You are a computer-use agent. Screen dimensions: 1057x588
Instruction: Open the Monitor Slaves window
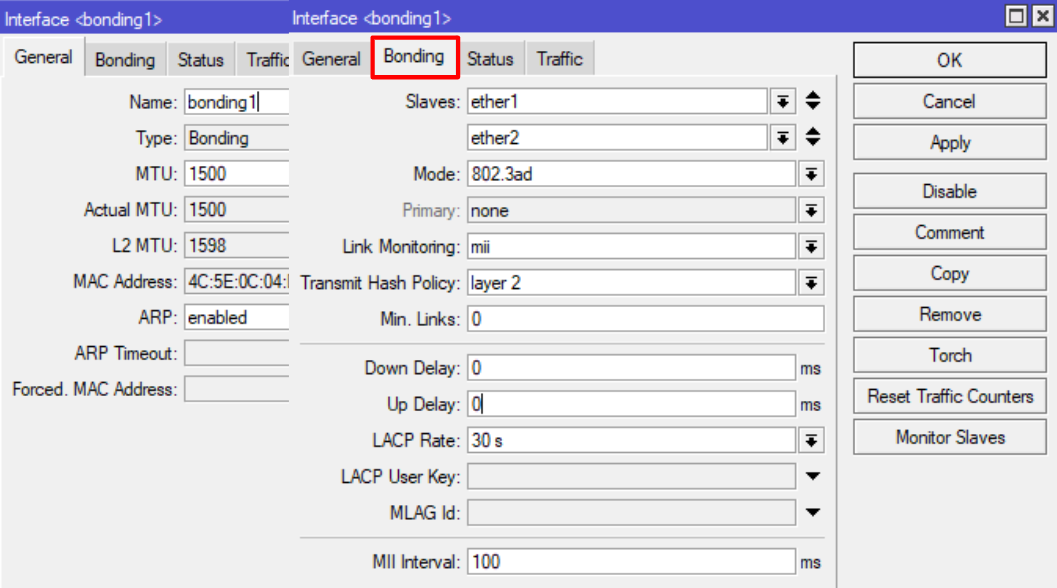click(948, 437)
